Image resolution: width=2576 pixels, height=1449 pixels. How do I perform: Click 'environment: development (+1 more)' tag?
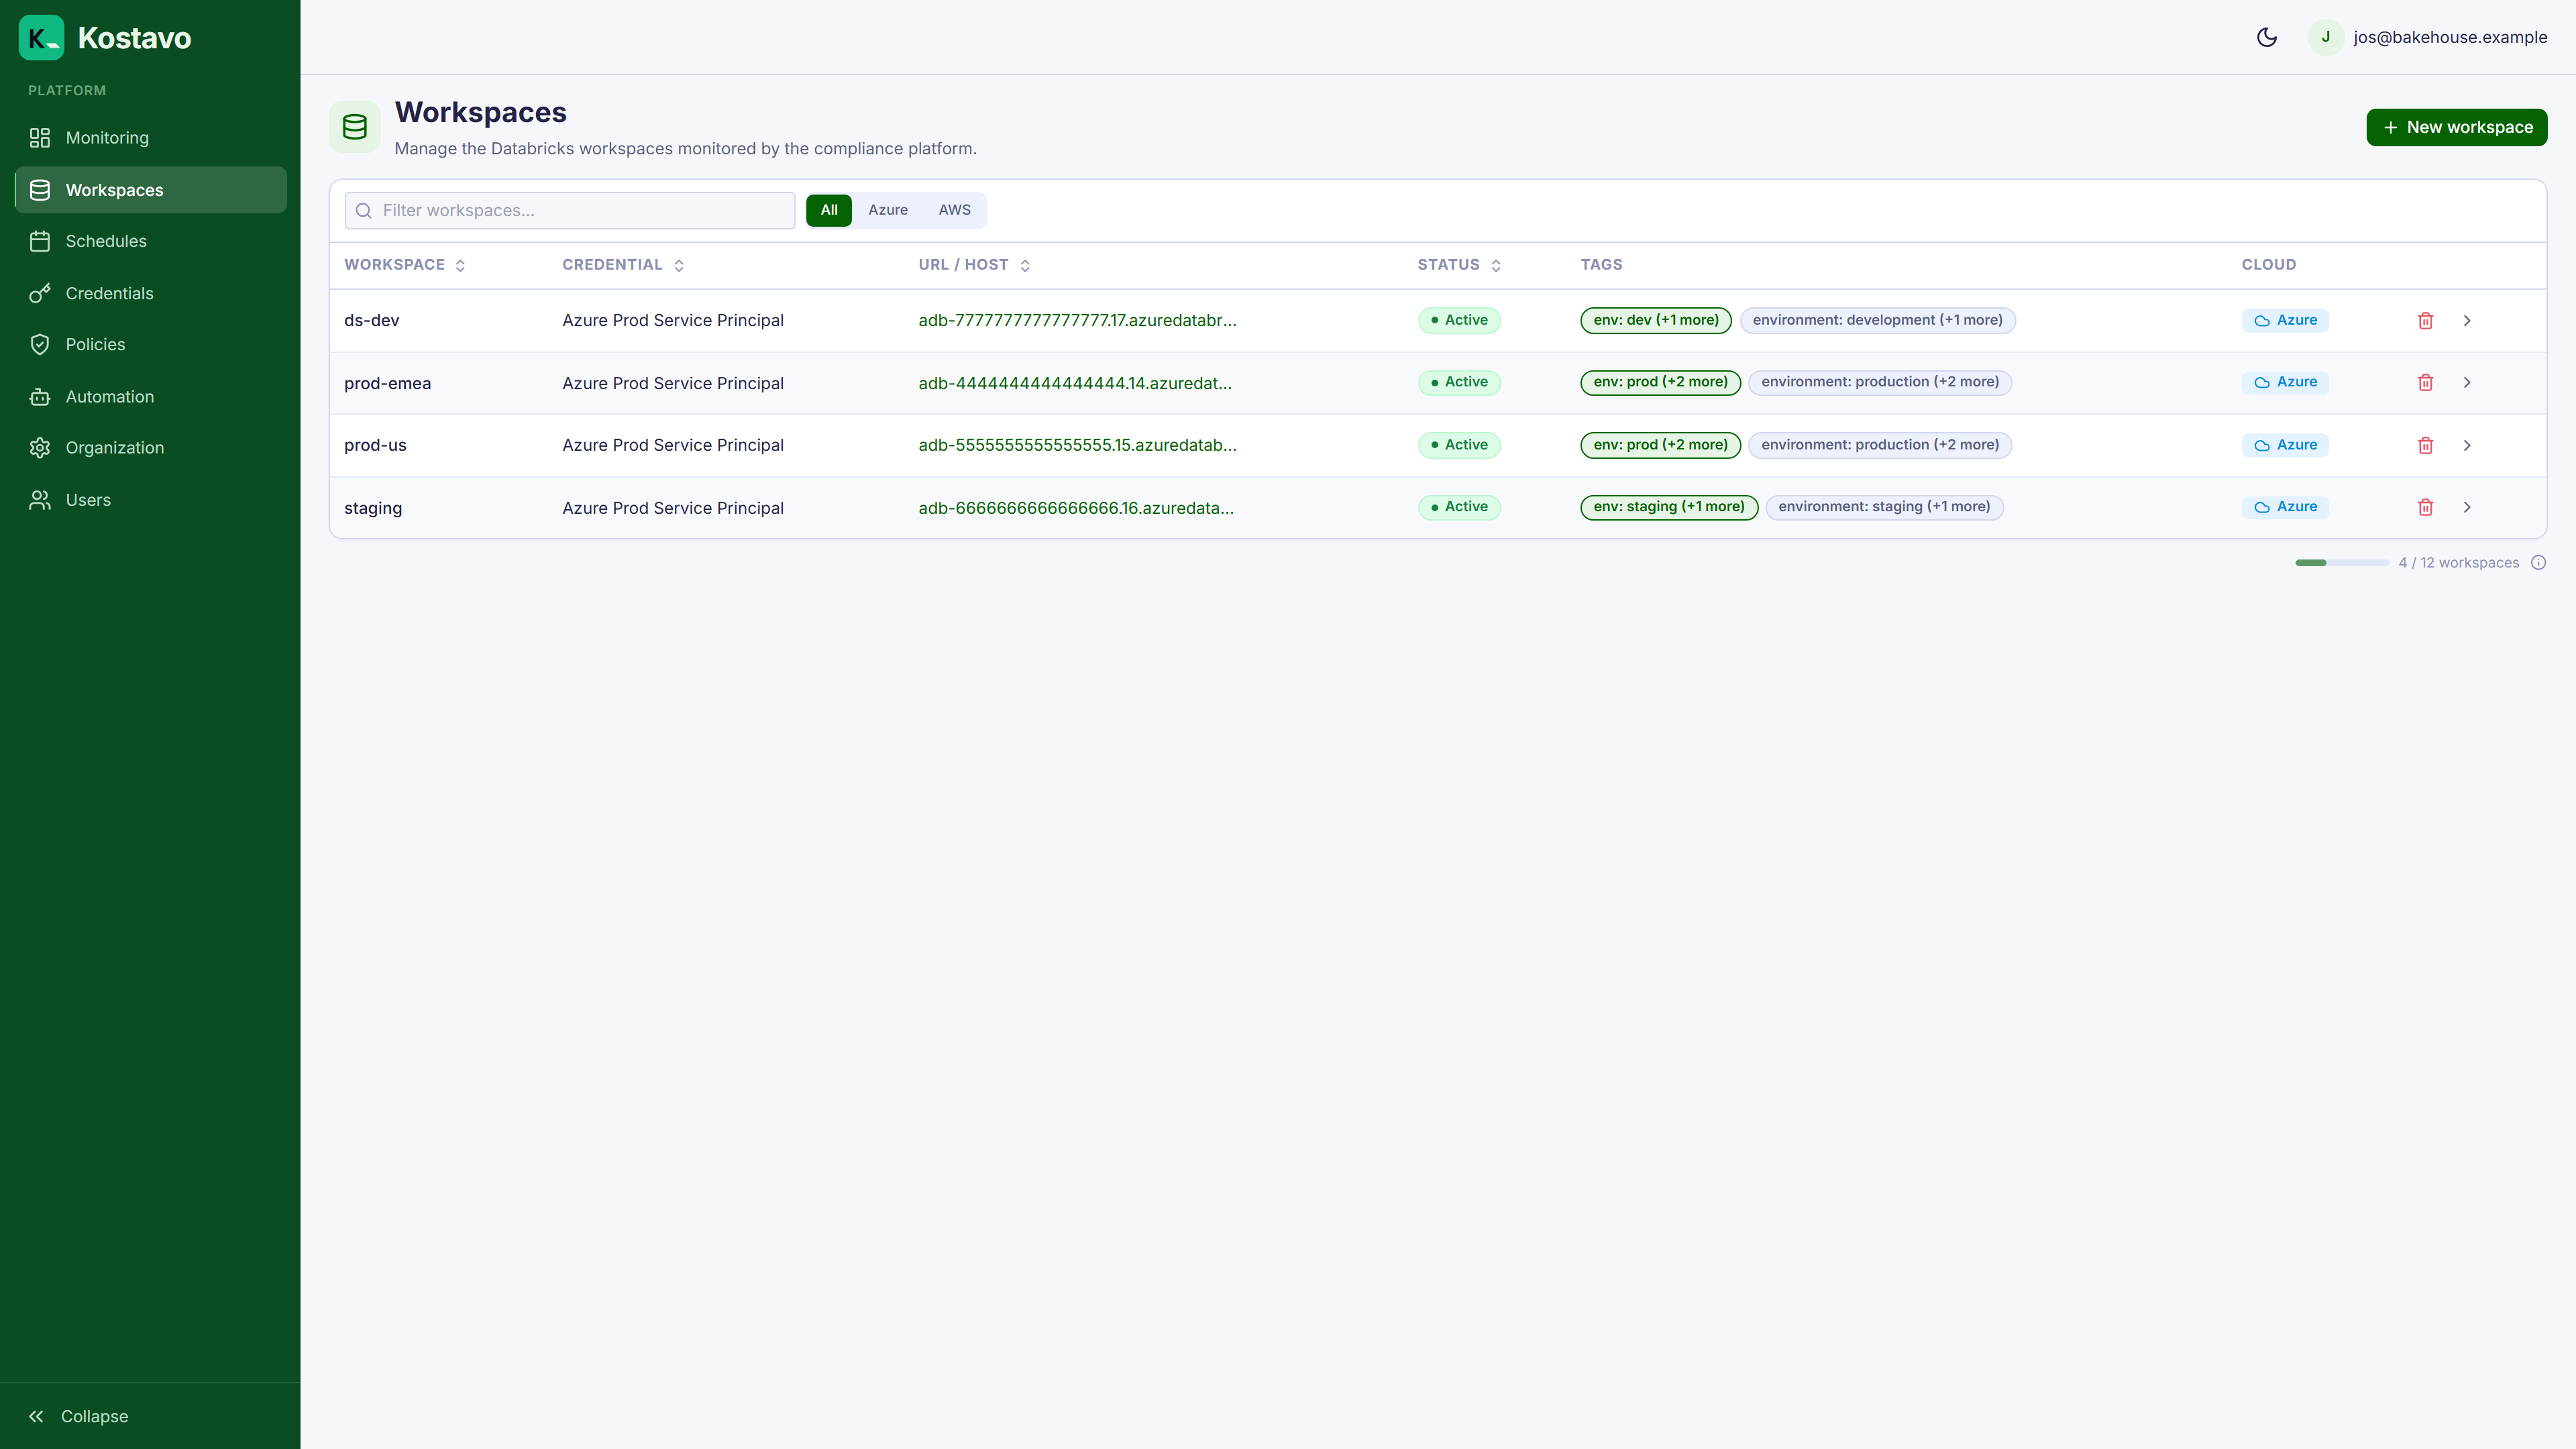[x=1877, y=320]
